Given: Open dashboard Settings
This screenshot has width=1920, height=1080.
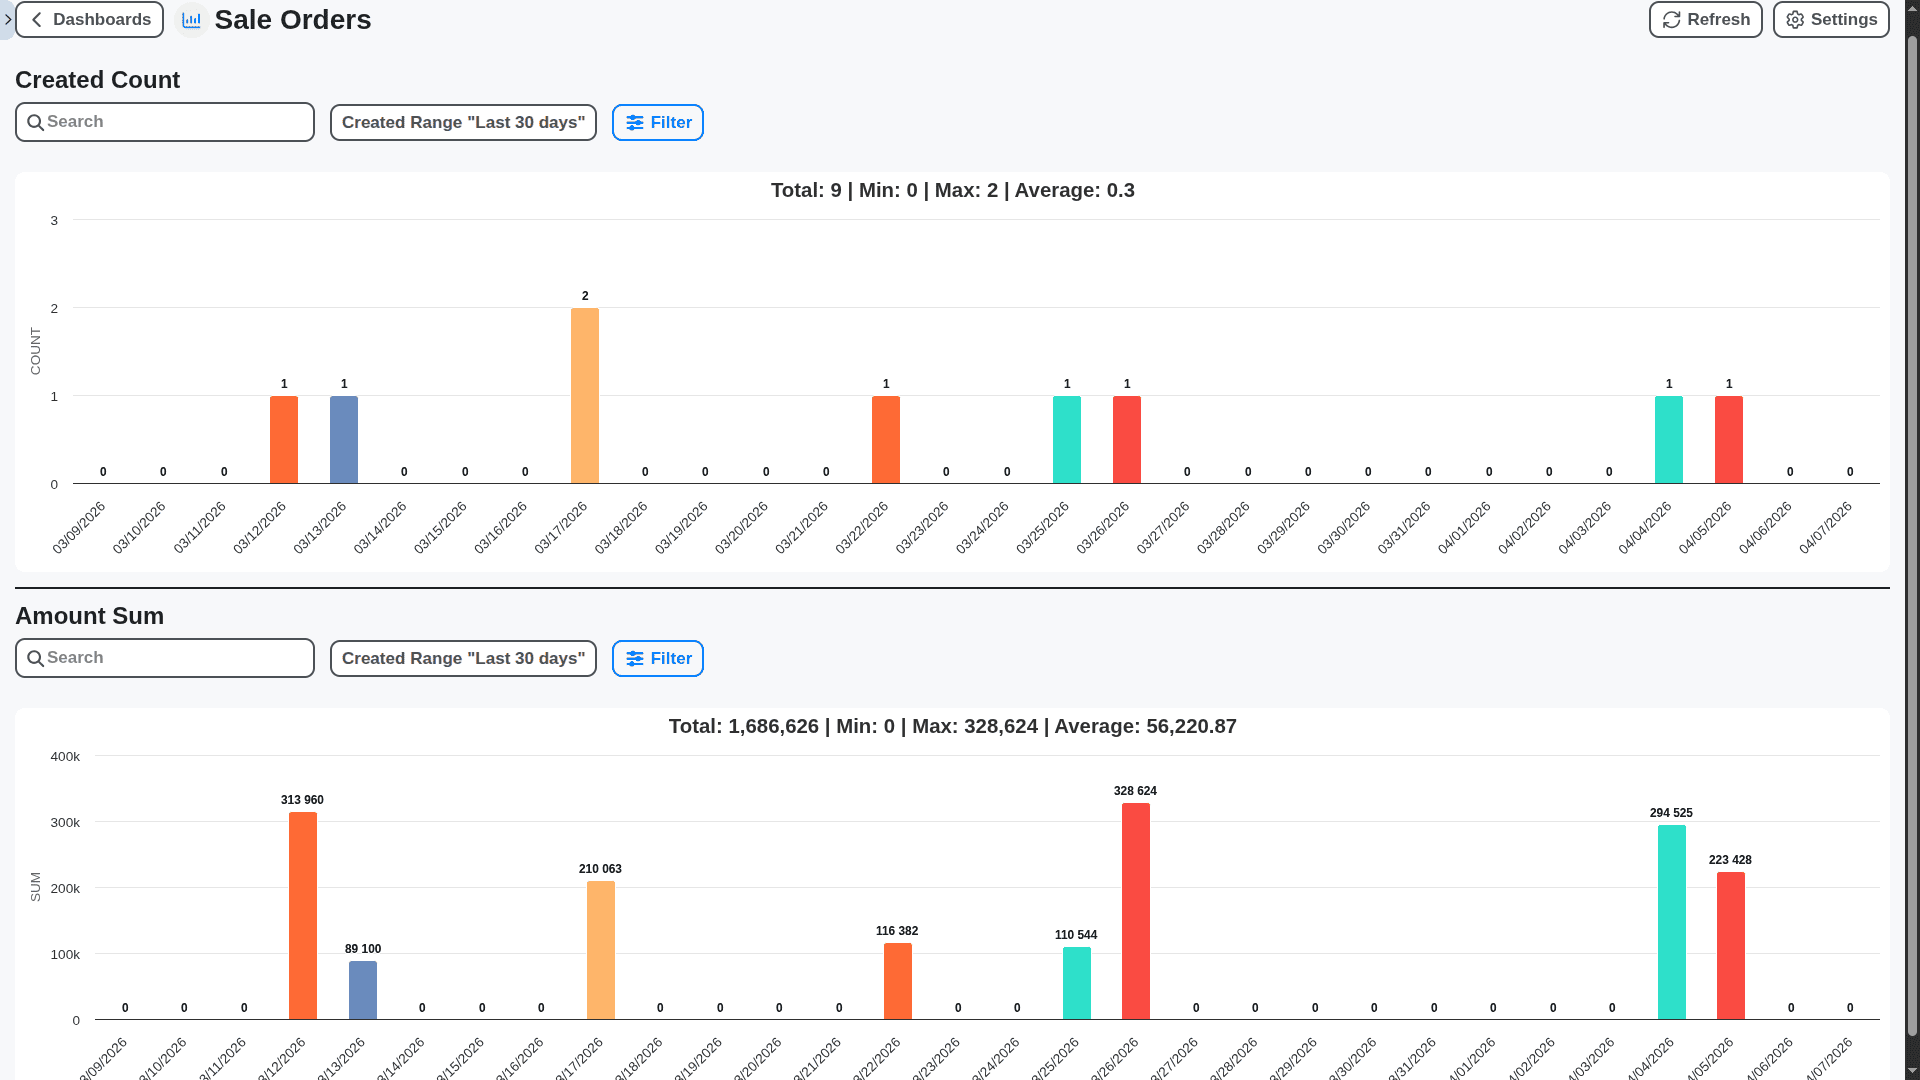Looking at the screenshot, I should coord(1830,19).
